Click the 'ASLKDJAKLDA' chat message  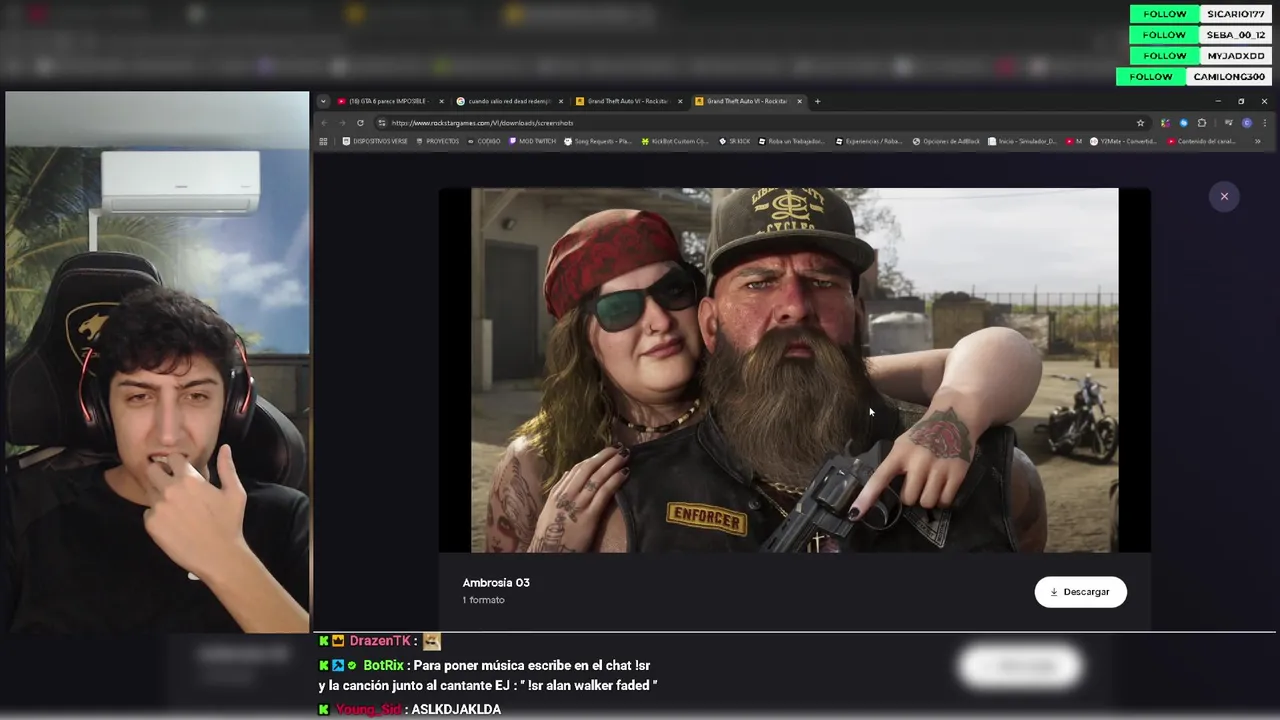pyautogui.click(x=456, y=709)
